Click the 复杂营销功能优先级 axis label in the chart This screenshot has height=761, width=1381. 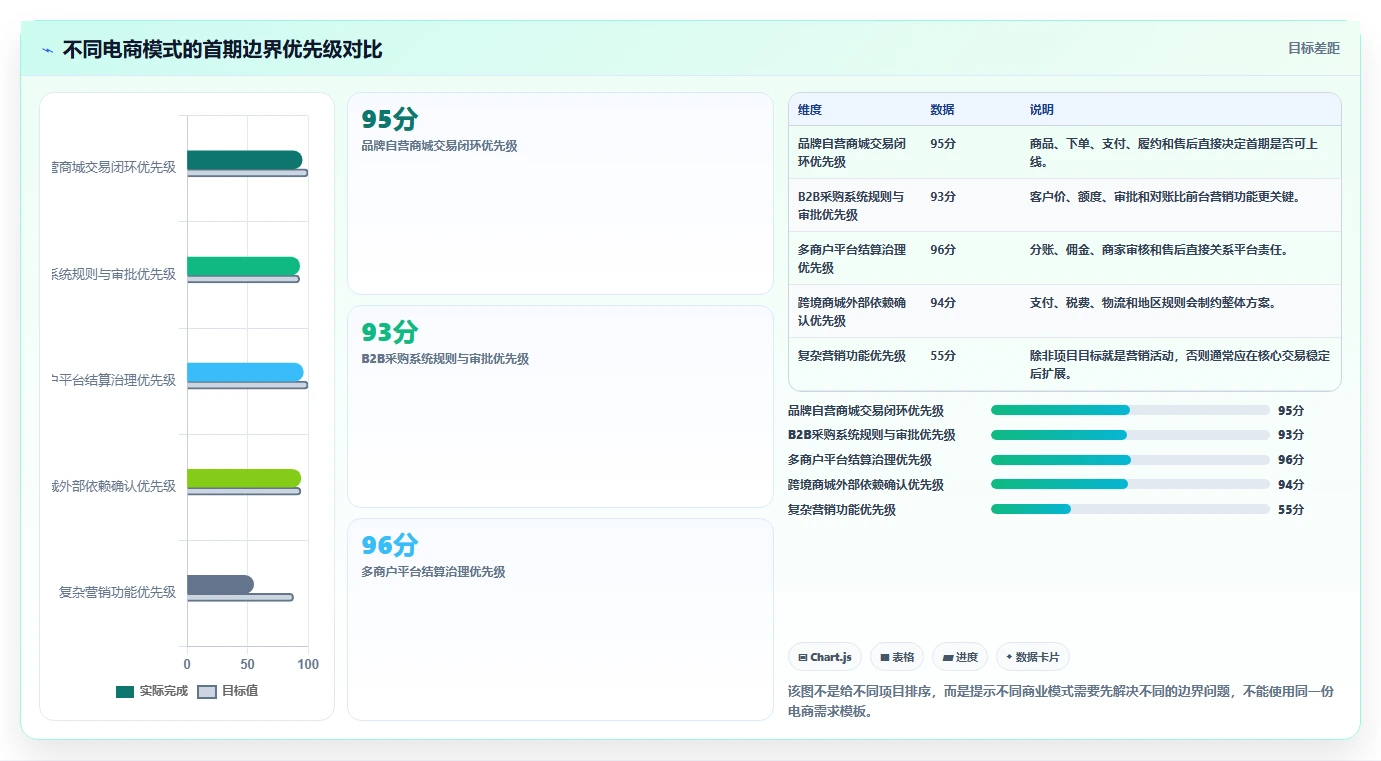[x=117, y=592]
